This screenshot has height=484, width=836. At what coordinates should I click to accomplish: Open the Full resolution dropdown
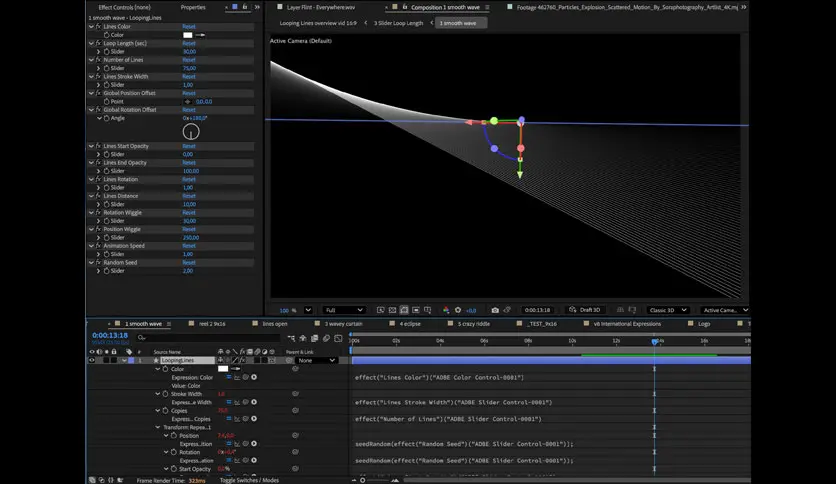point(344,310)
